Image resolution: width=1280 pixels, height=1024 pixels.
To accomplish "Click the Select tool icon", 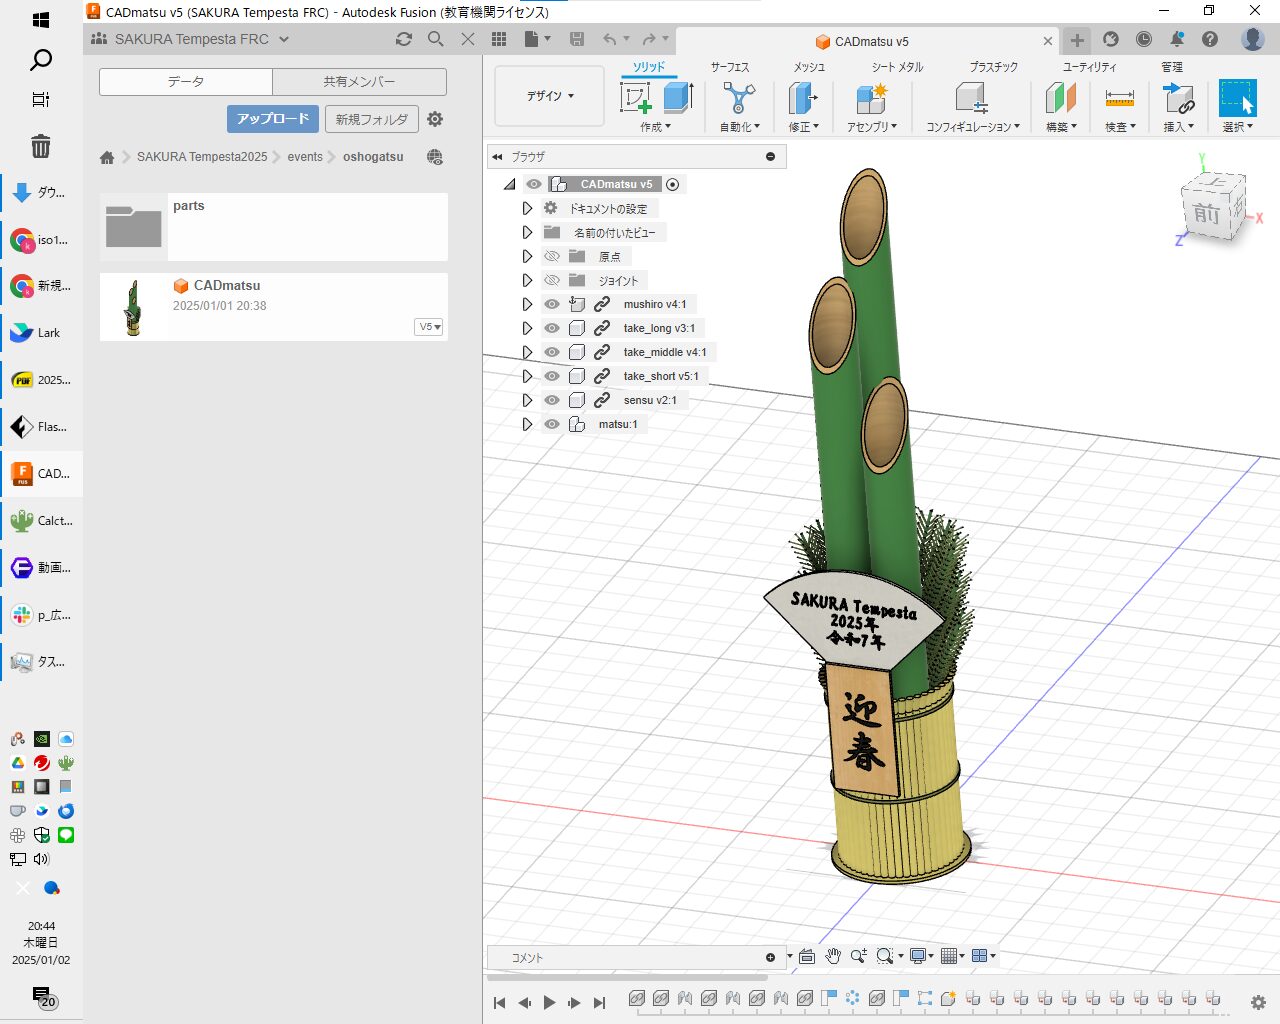I will coord(1237,98).
